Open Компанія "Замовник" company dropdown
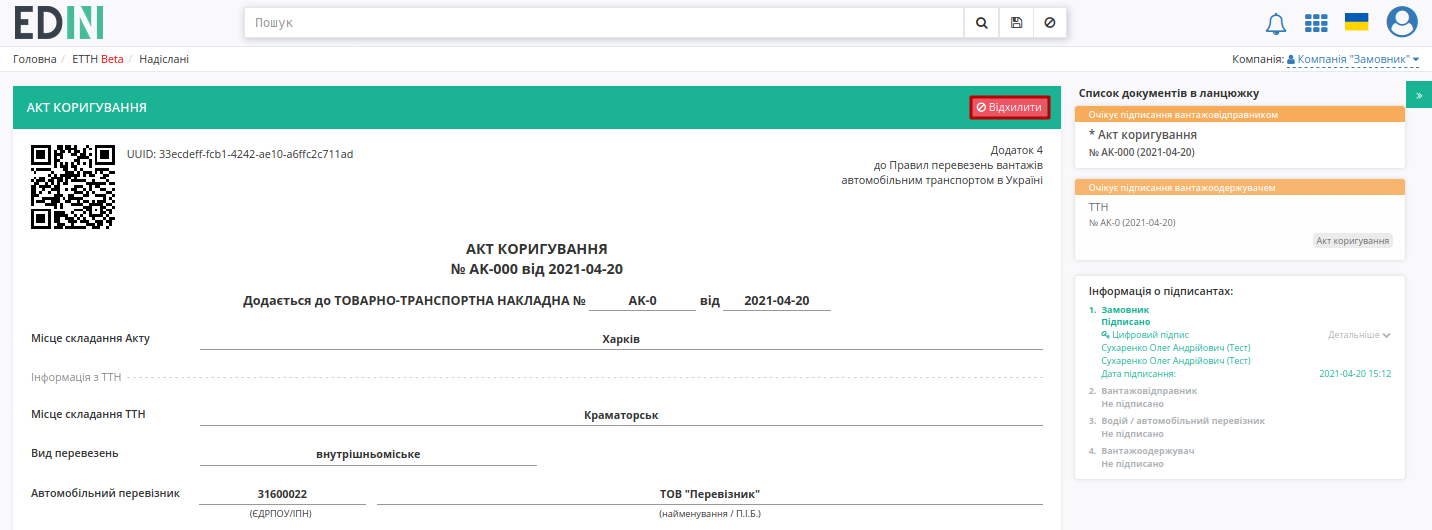Viewport: 1432px width, 530px height. pyautogui.click(x=1352, y=60)
